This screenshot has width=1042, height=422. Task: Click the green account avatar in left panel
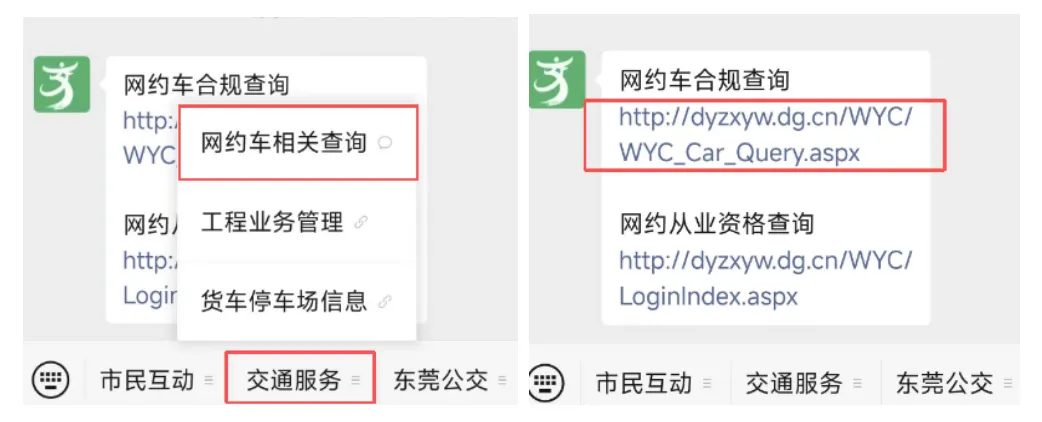pyautogui.click(x=62, y=84)
